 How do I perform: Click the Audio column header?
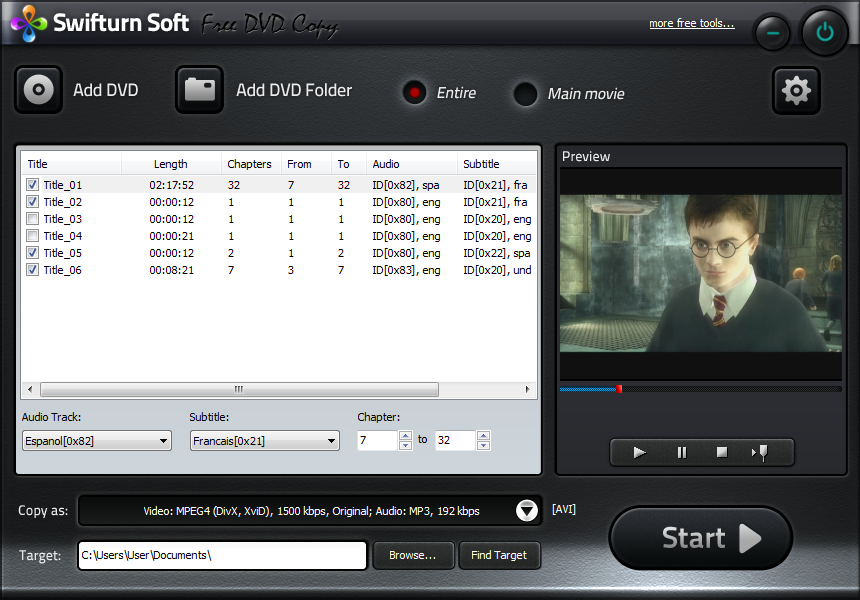point(411,164)
